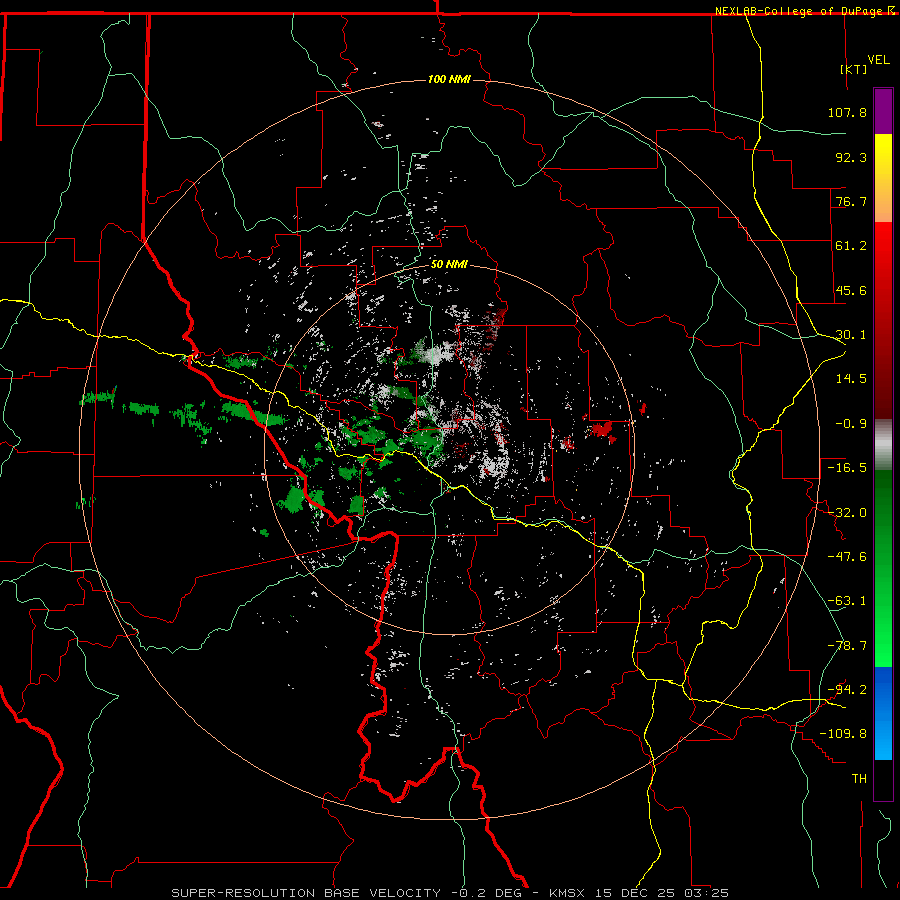Click the -78.7 legend value

847,646
